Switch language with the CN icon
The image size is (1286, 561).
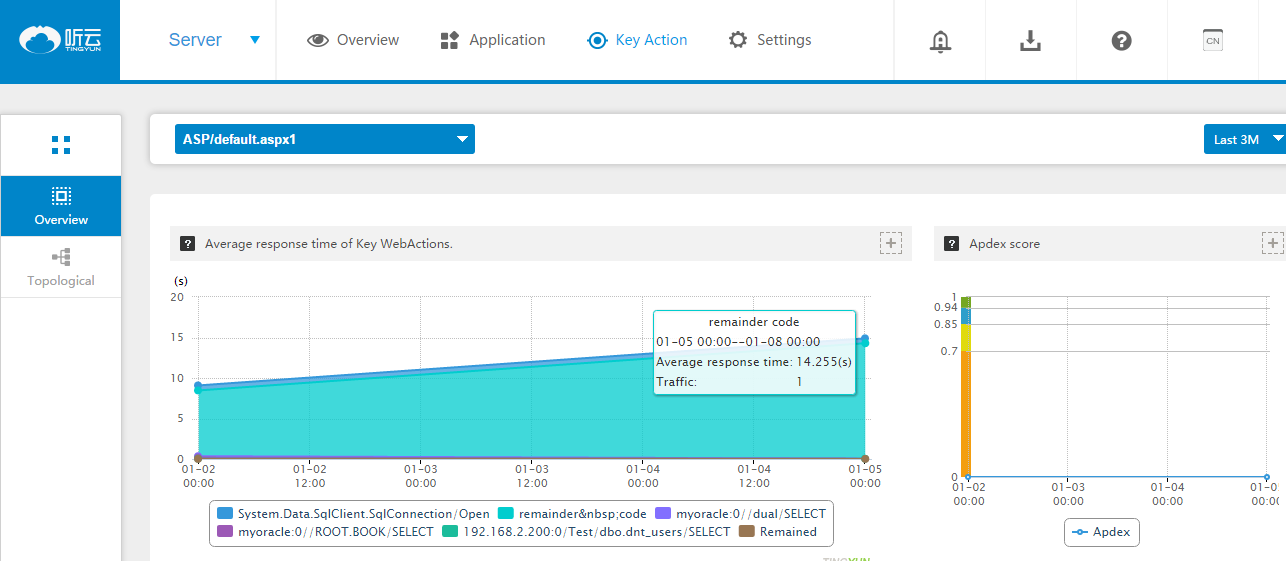pos(1212,40)
